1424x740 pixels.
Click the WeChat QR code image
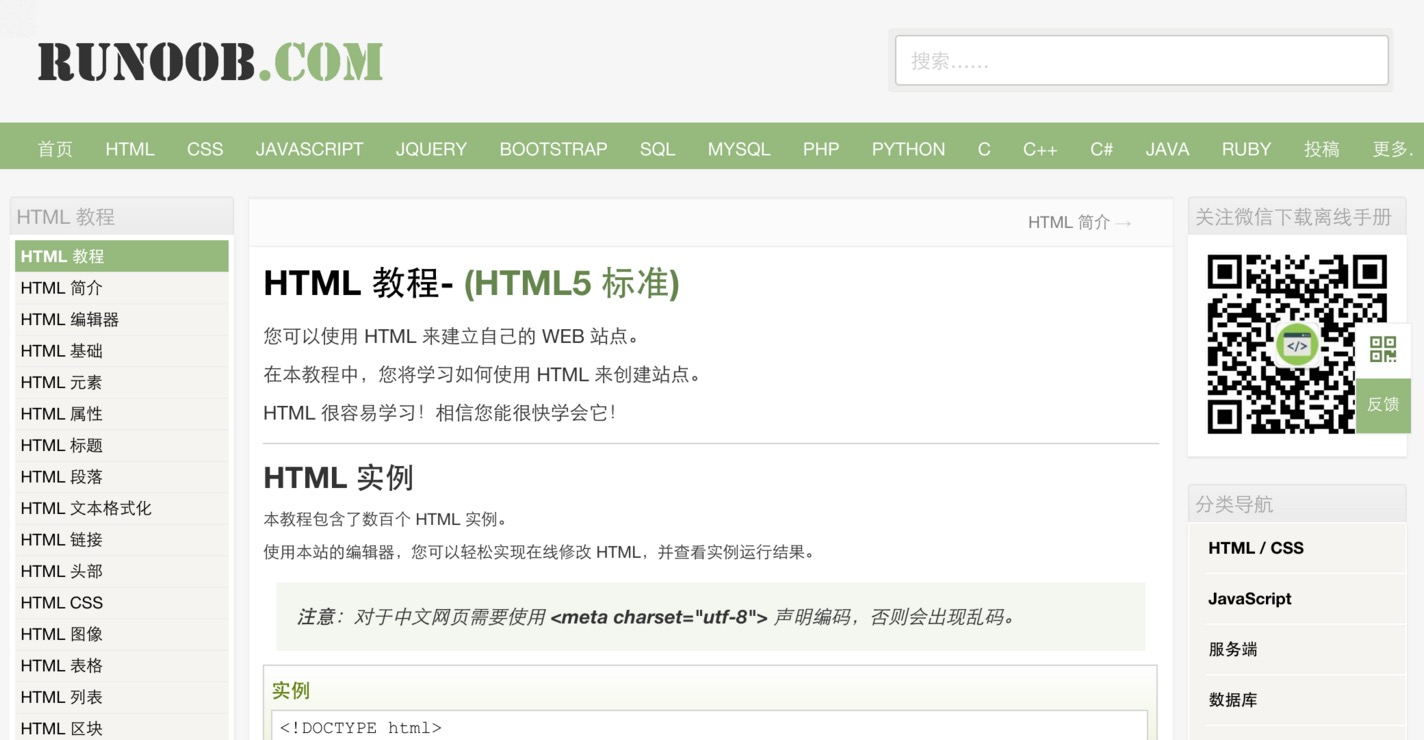pos(1296,344)
